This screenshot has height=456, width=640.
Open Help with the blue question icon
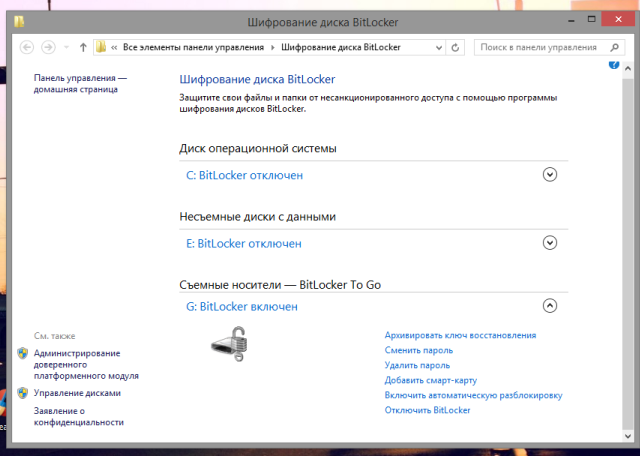(614, 64)
